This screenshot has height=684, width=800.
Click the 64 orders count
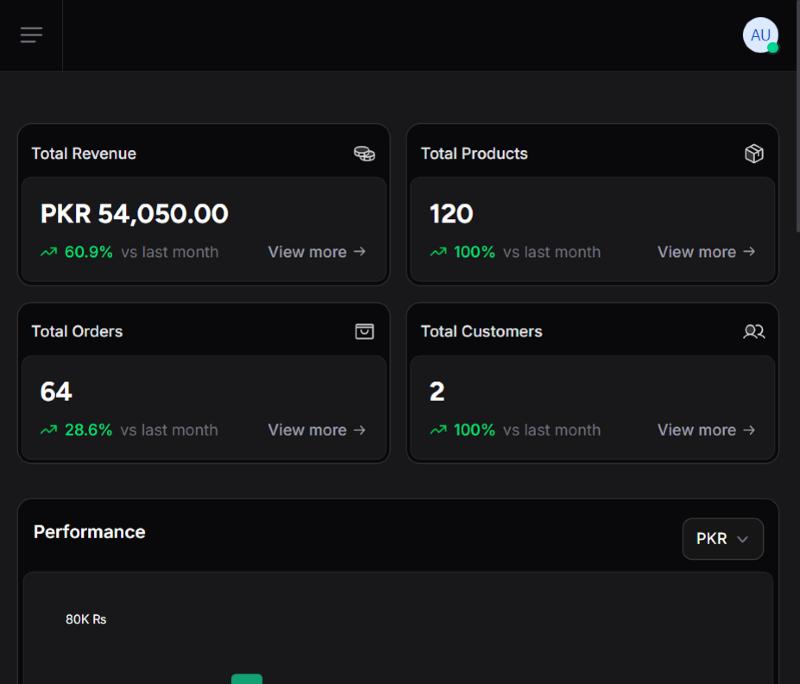click(x=56, y=392)
